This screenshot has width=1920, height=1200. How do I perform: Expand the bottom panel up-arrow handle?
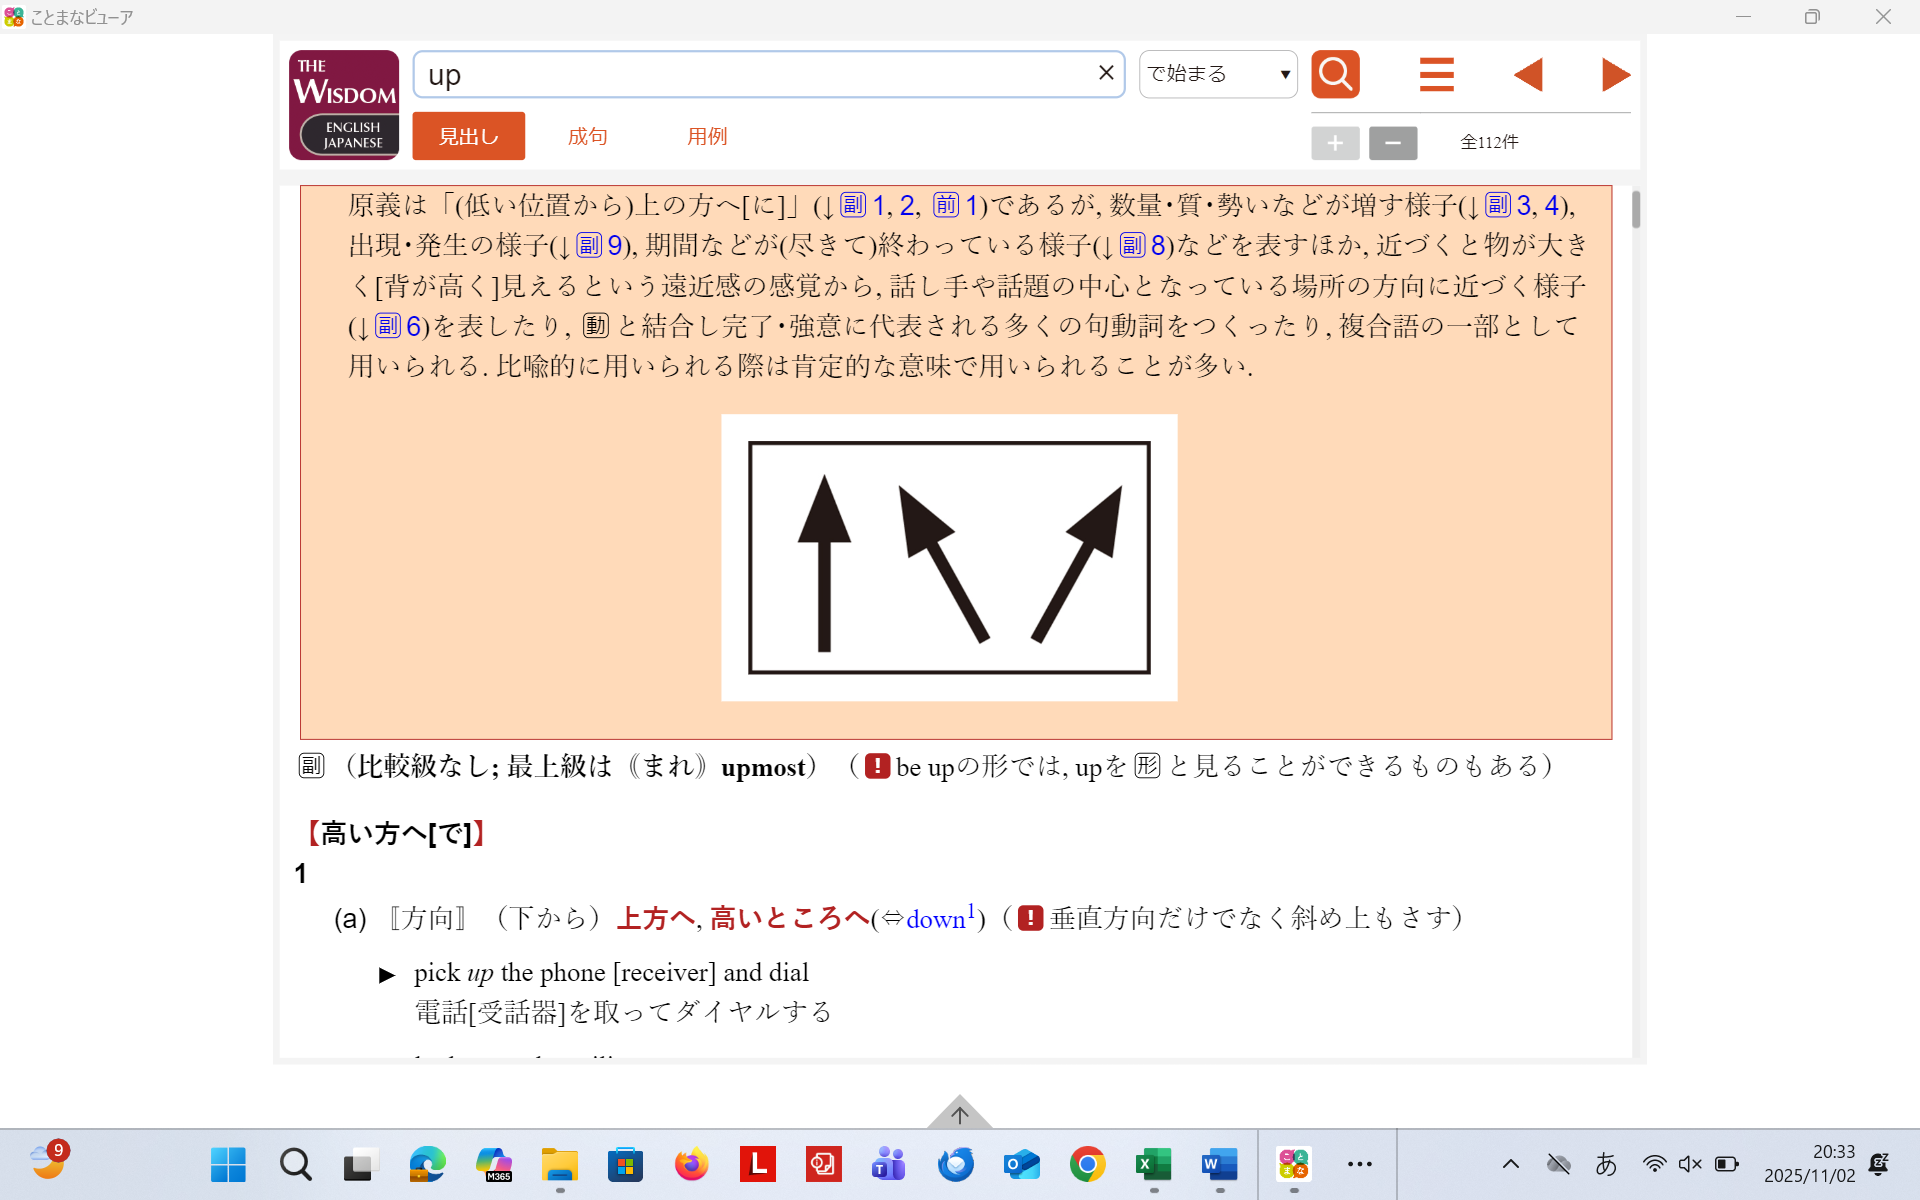[959, 1114]
